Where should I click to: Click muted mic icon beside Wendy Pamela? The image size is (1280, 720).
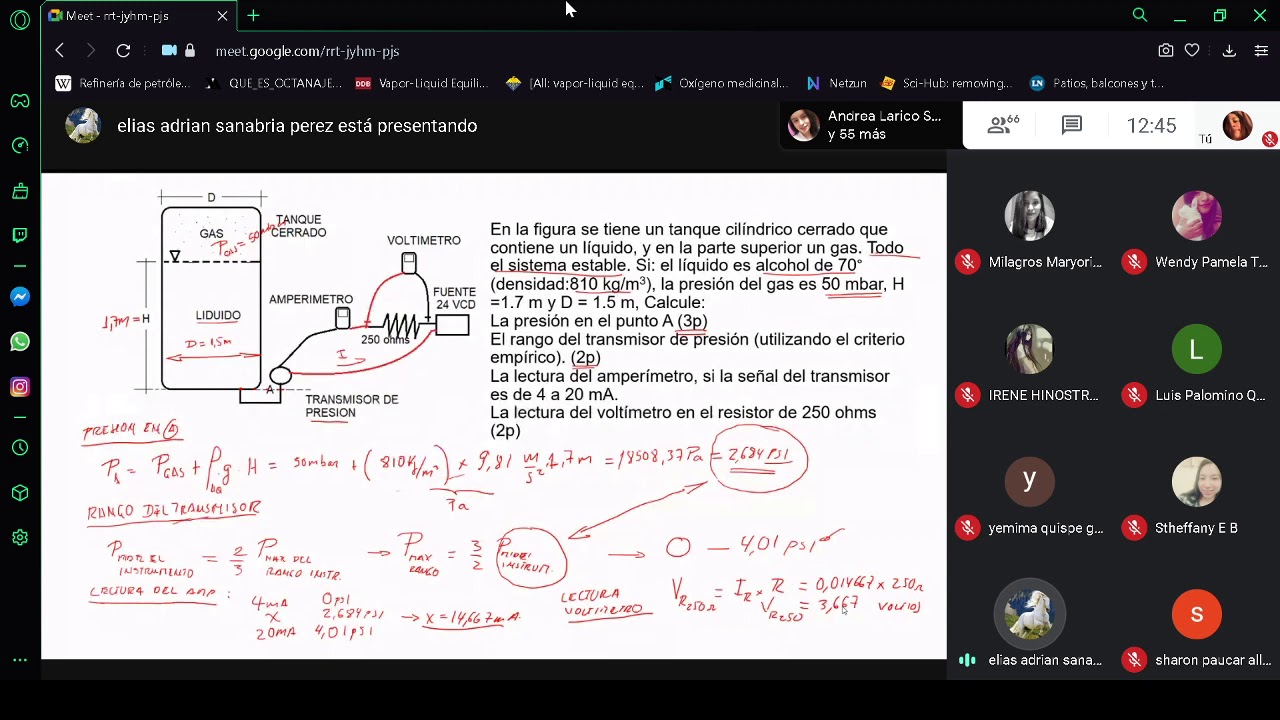point(1134,262)
